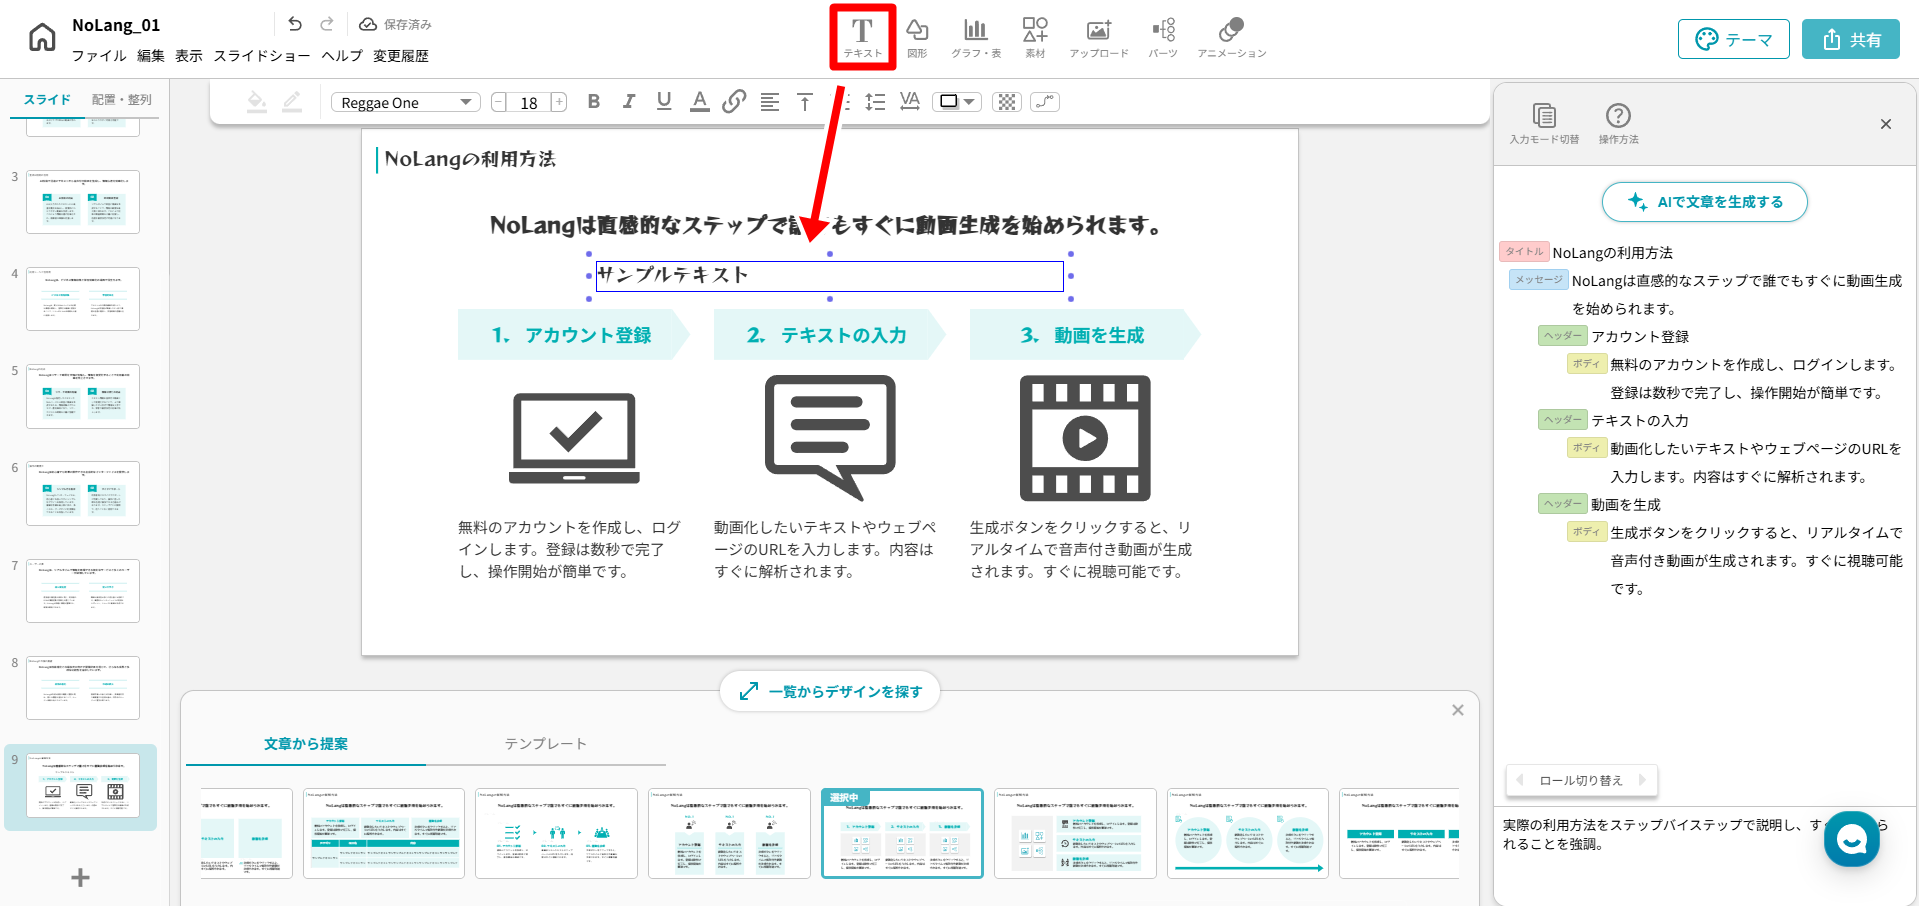Click the 共有 share button

click(x=1851, y=39)
